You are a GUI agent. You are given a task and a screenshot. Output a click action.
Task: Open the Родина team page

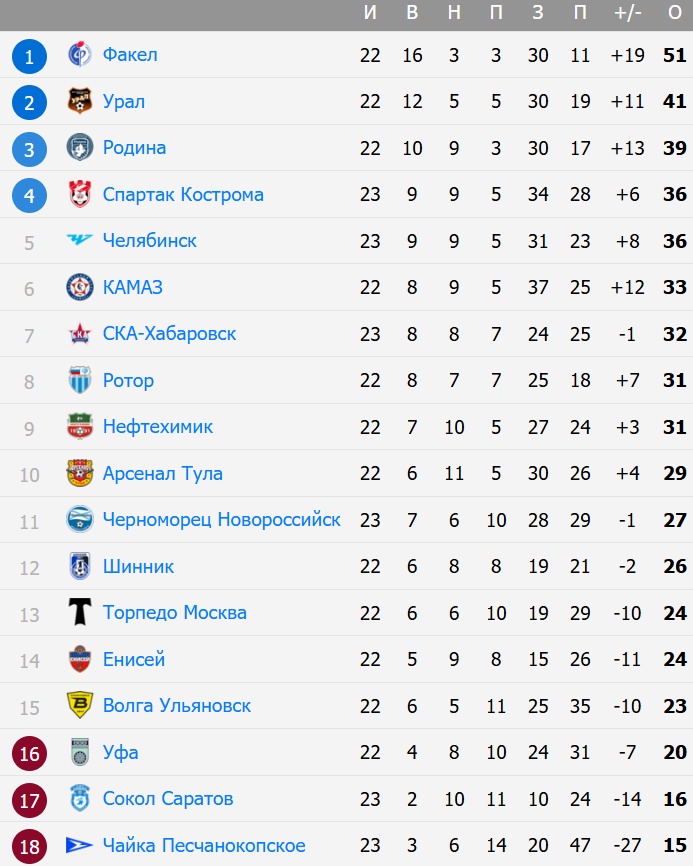coord(134,148)
